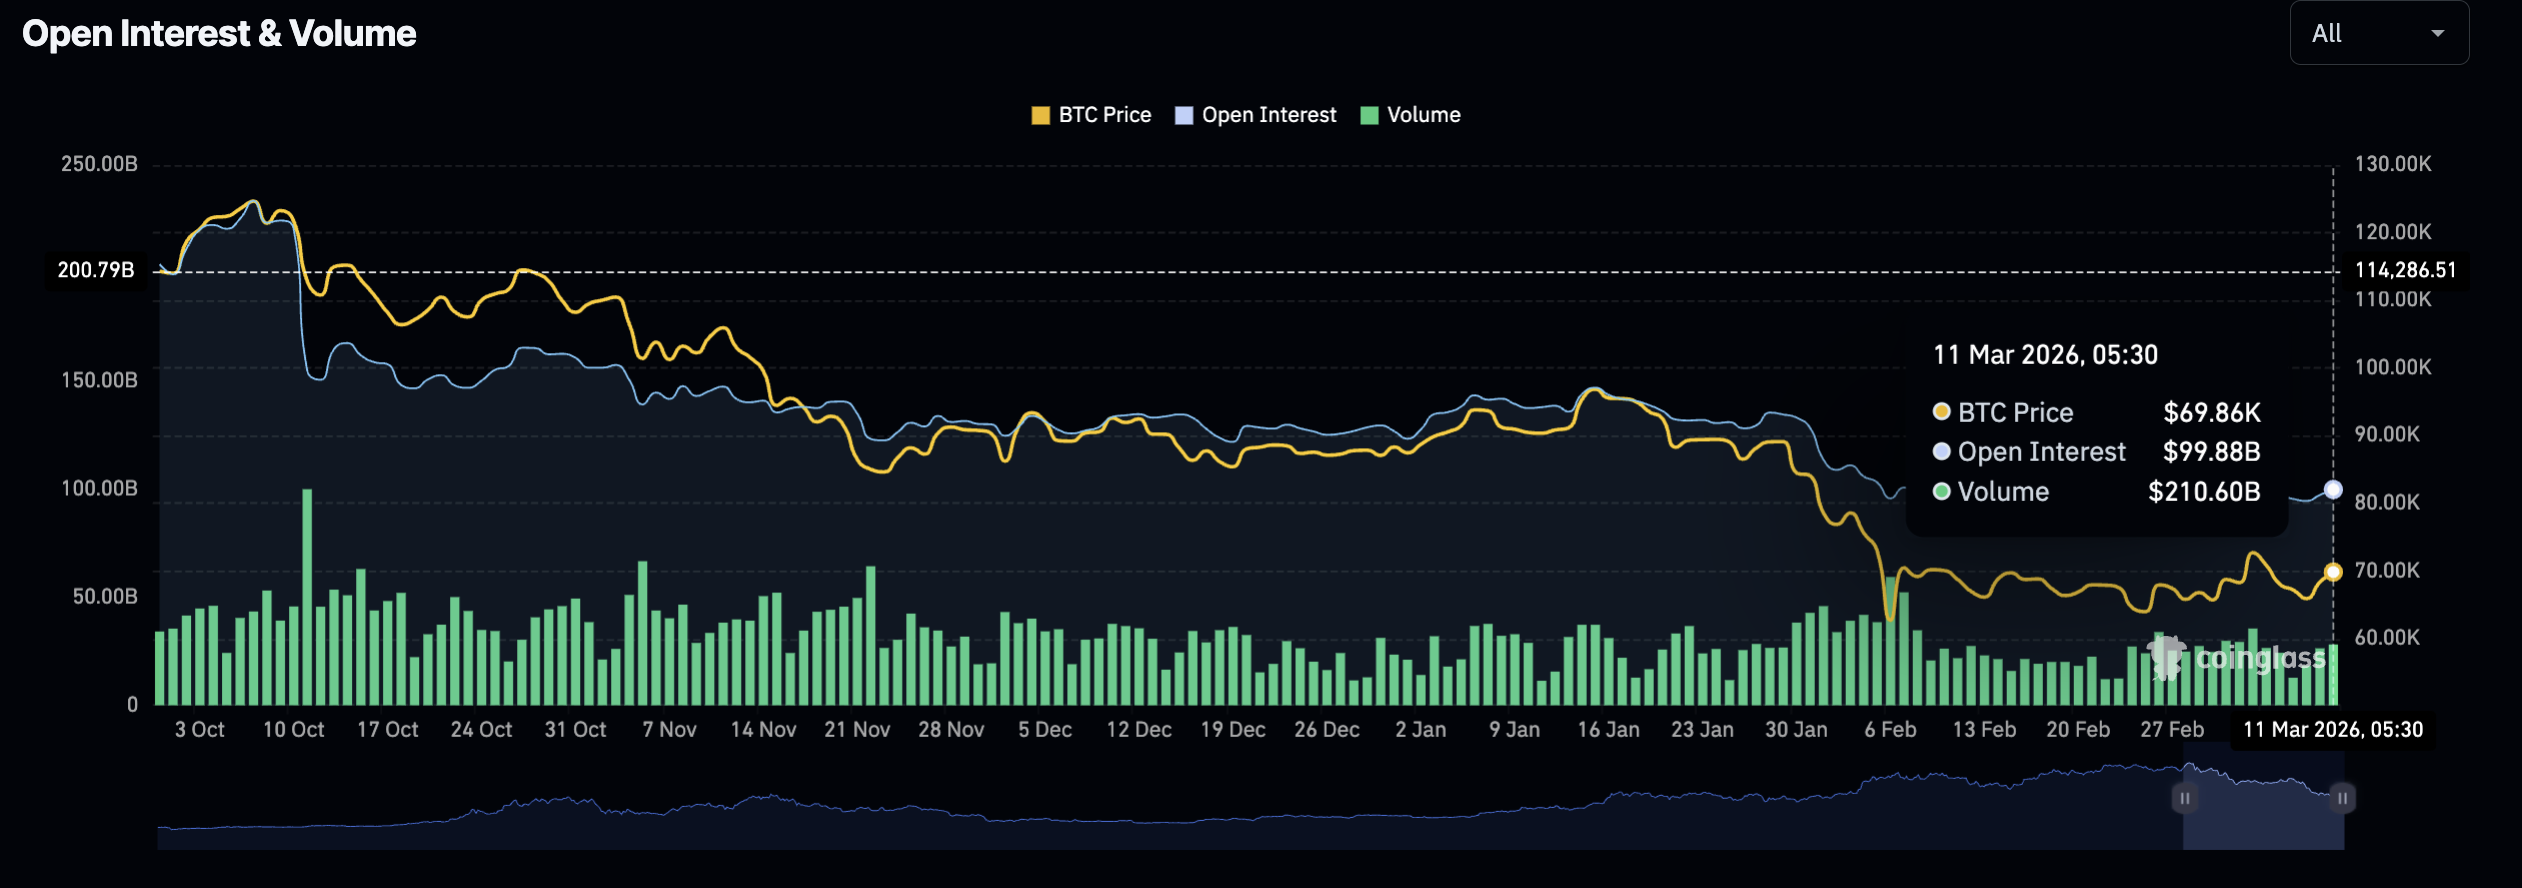Click the green Volume legend square
This screenshot has height=888, width=2522.
tap(1370, 115)
